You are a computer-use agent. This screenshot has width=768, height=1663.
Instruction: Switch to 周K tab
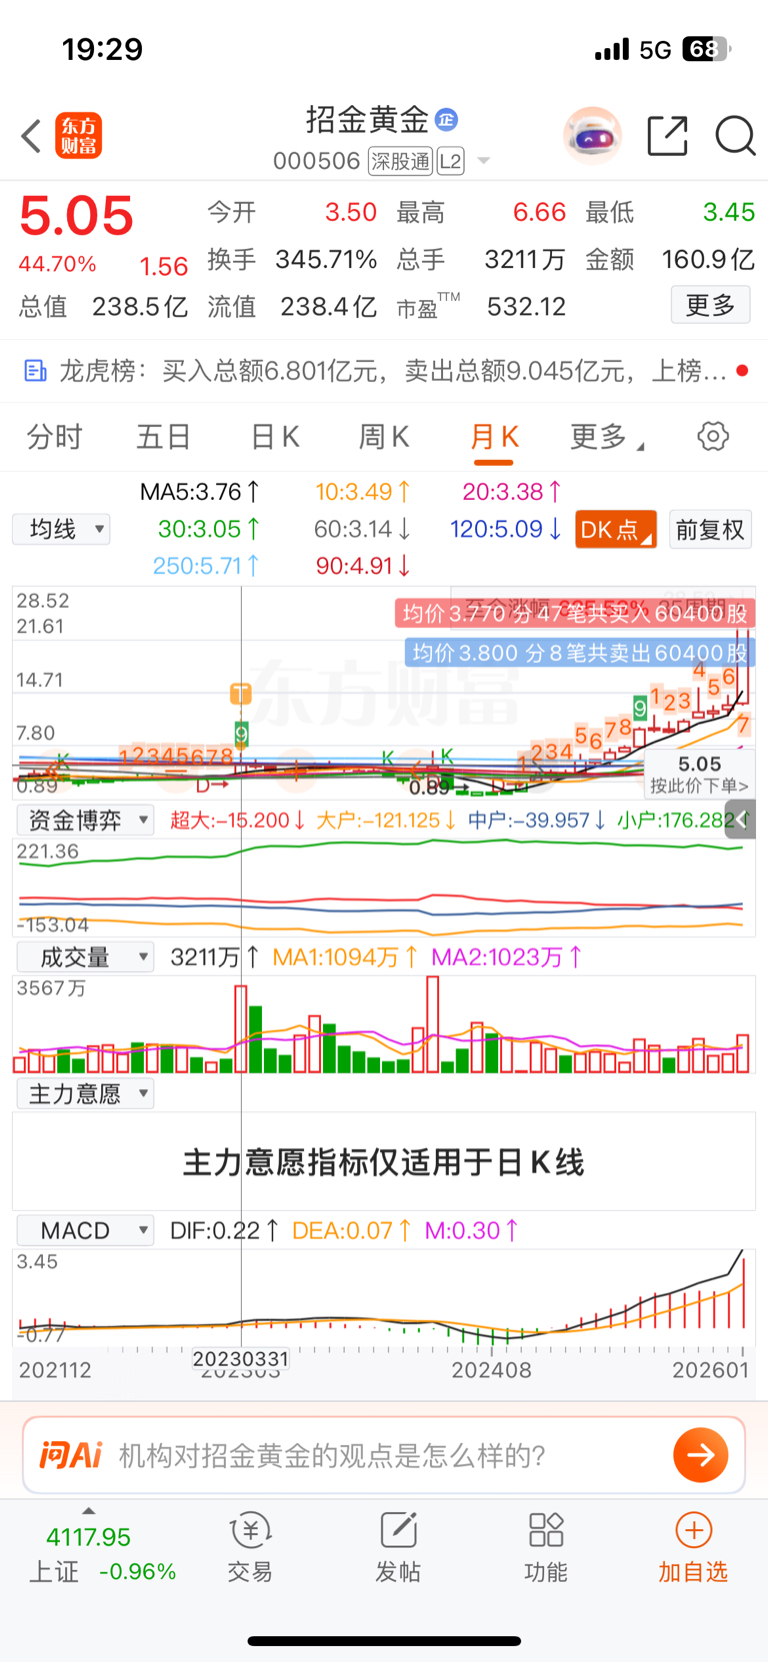tap(384, 437)
